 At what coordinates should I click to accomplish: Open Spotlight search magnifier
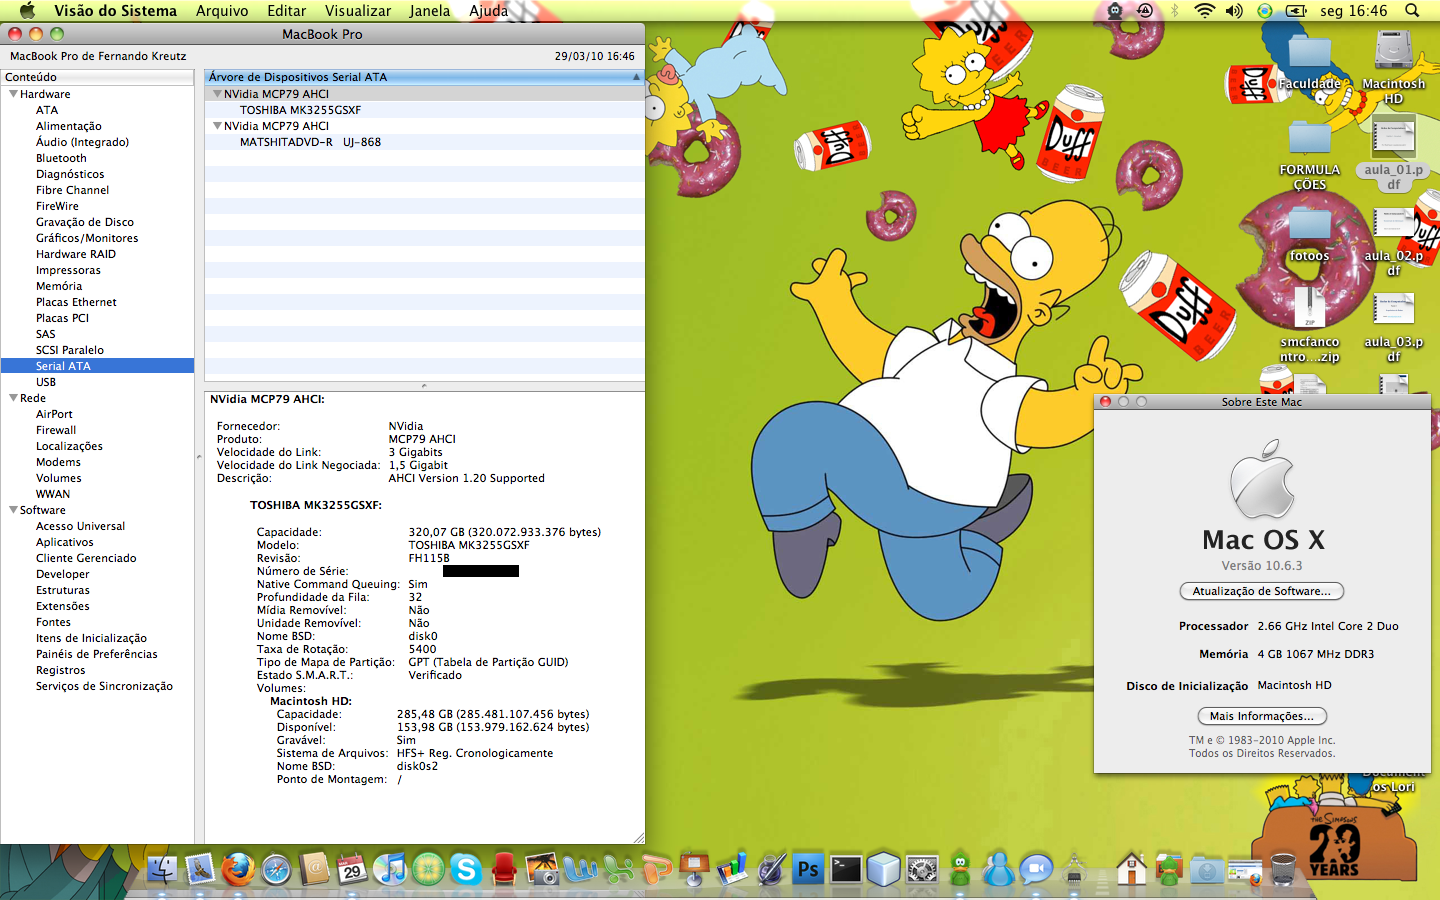1412,11
